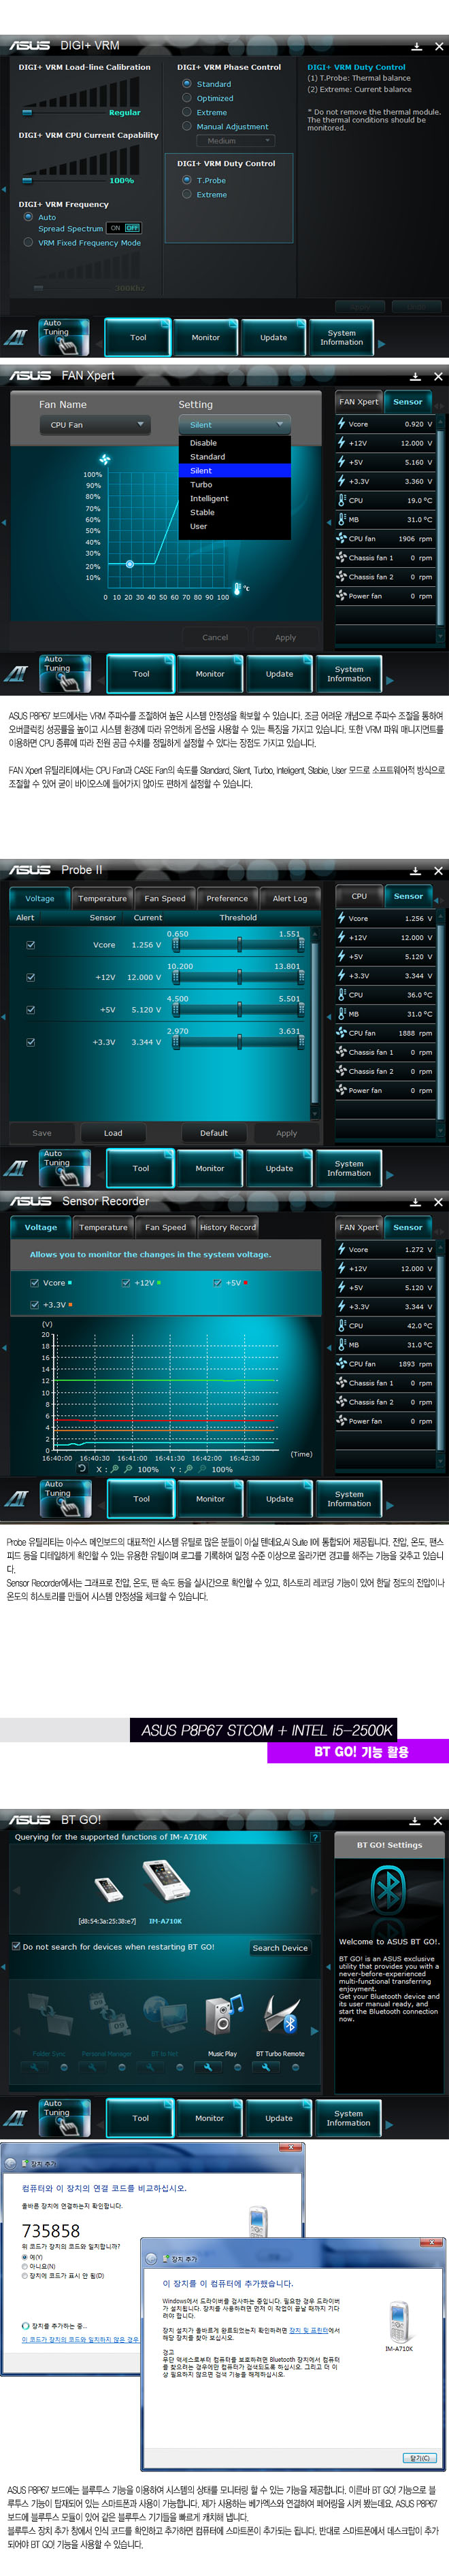The image size is (449, 2576).
Task: Click Default button in Probe II
Action: pos(213,1133)
